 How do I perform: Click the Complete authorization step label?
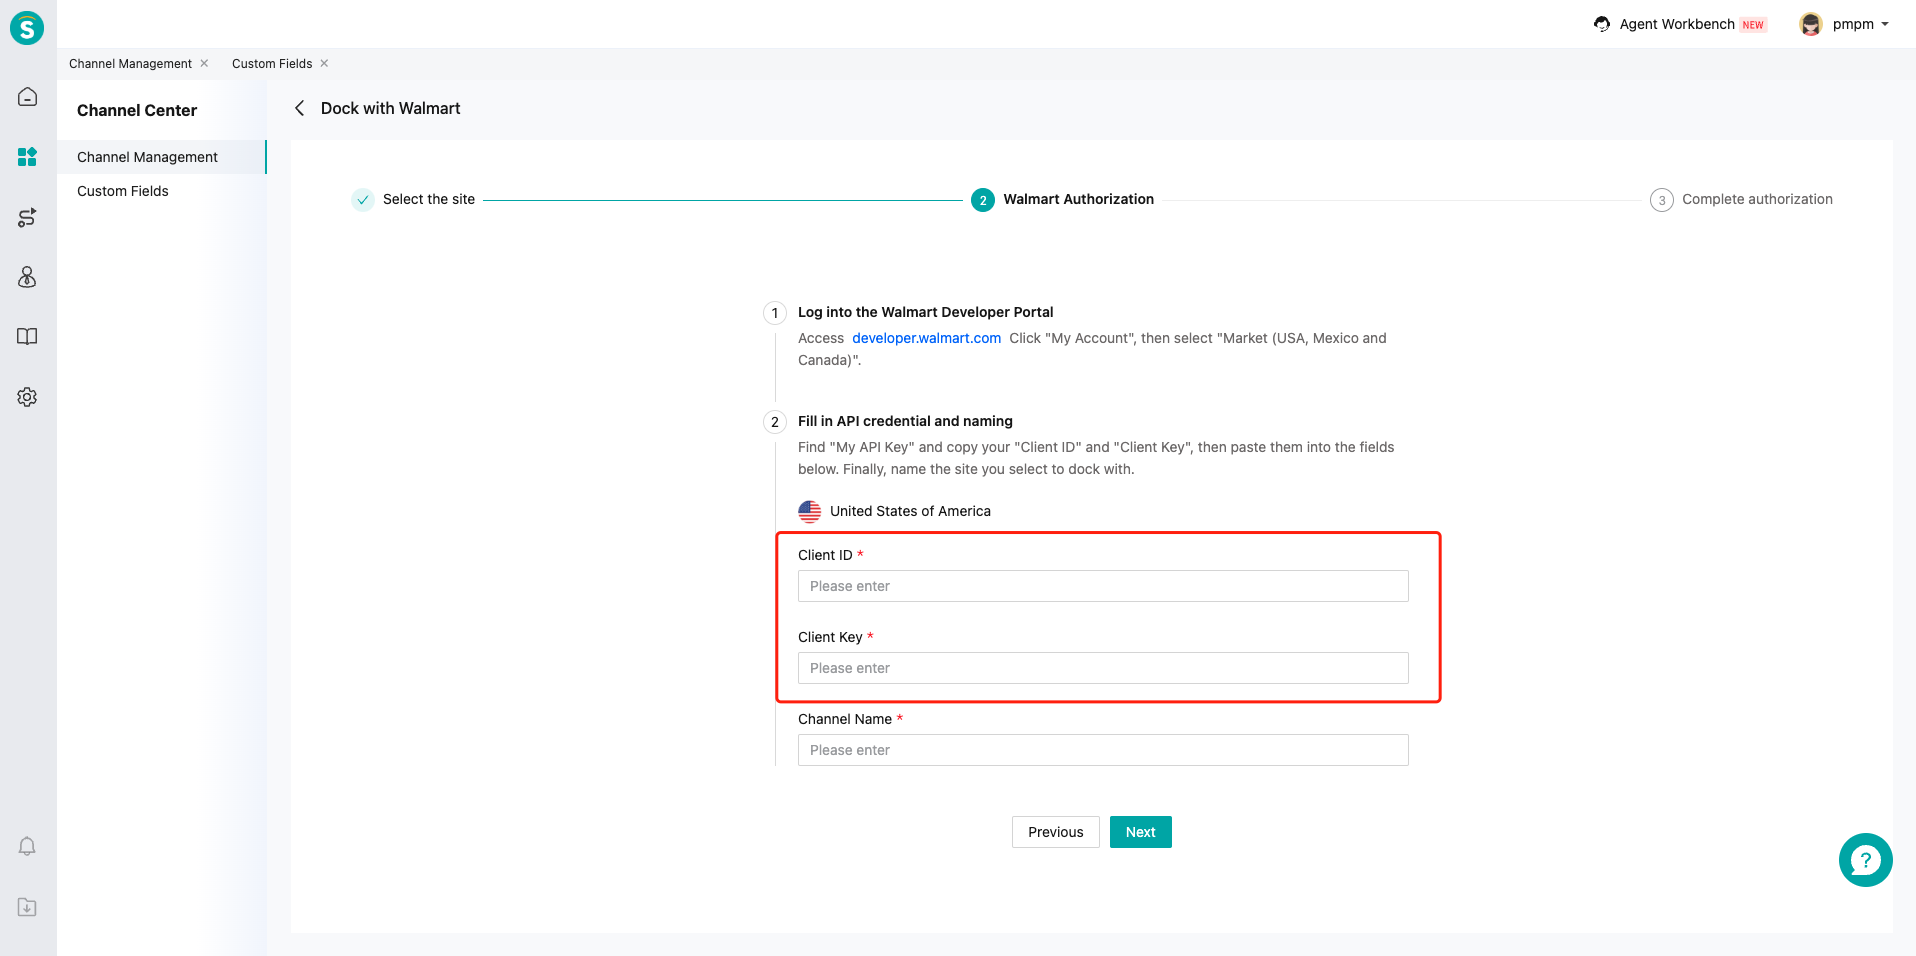1757,199
